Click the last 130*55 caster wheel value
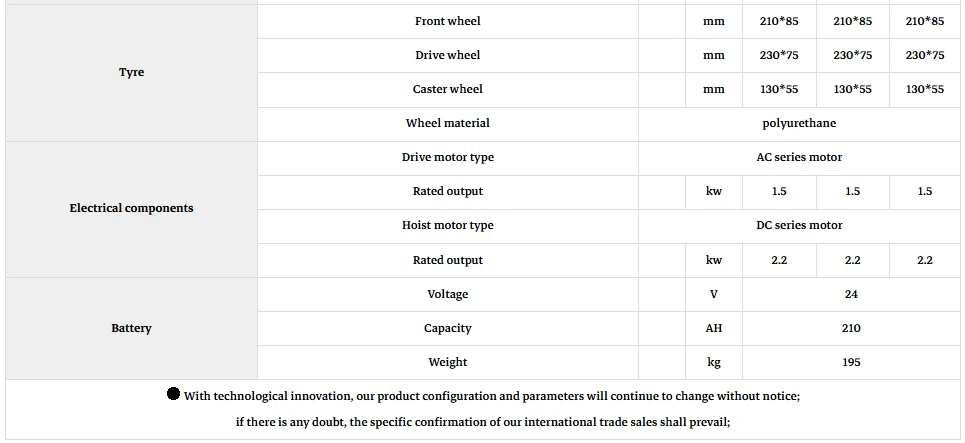Viewport: 965px width, 443px height. tap(924, 89)
